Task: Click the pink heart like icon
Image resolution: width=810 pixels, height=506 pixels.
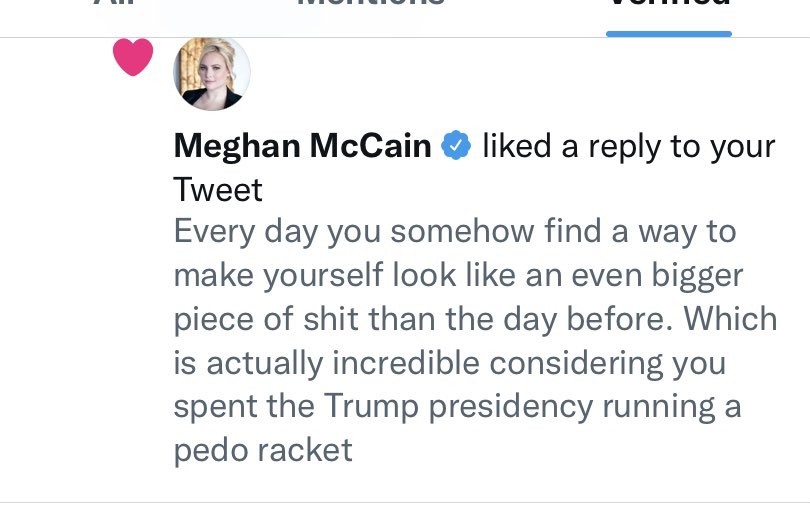Action: 133,57
